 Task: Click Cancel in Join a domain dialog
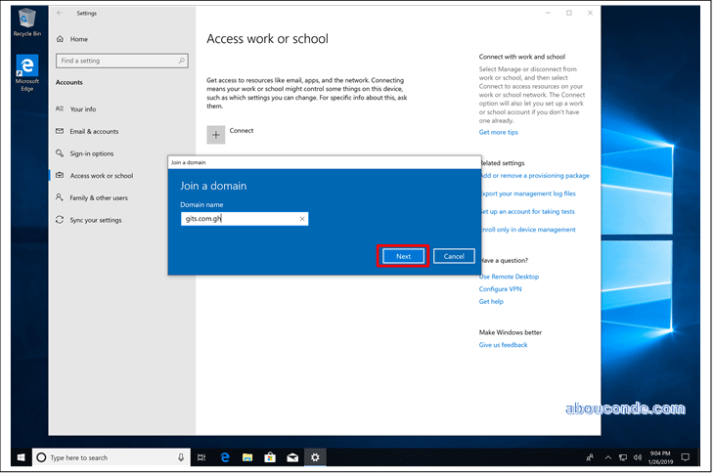tap(453, 256)
